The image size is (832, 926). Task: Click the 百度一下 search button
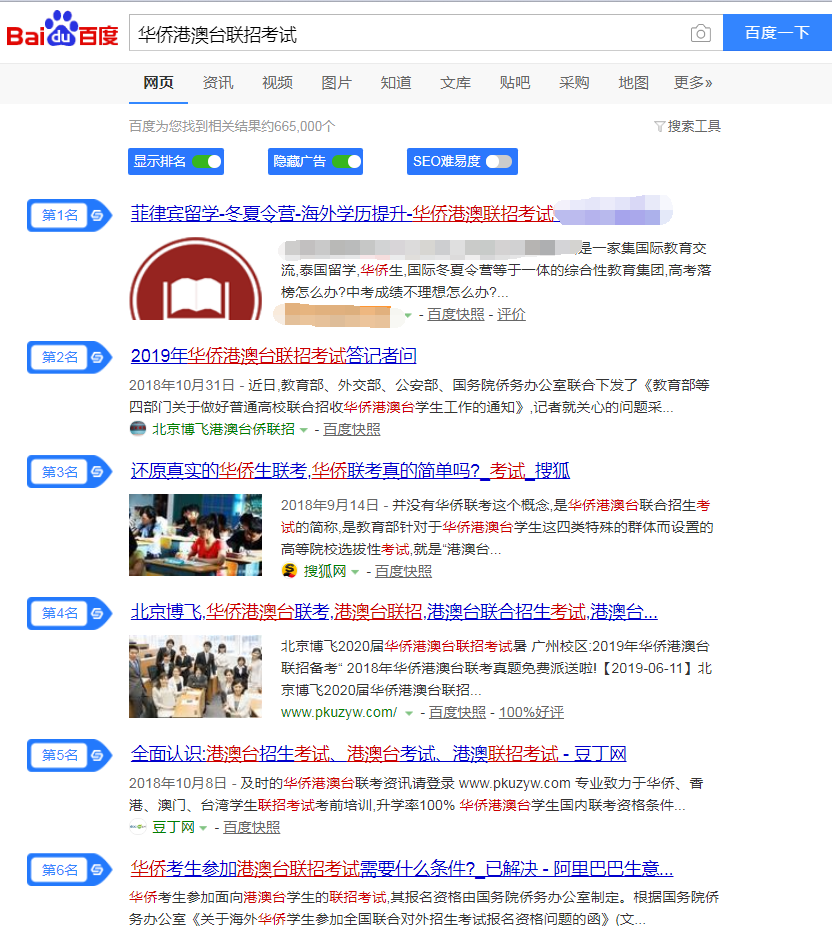click(777, 32)
